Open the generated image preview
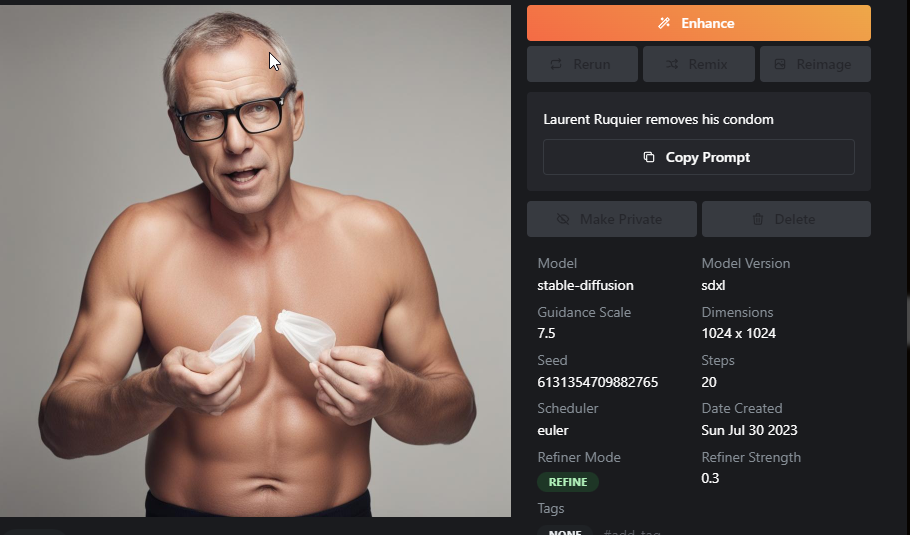 click(255, 261)
